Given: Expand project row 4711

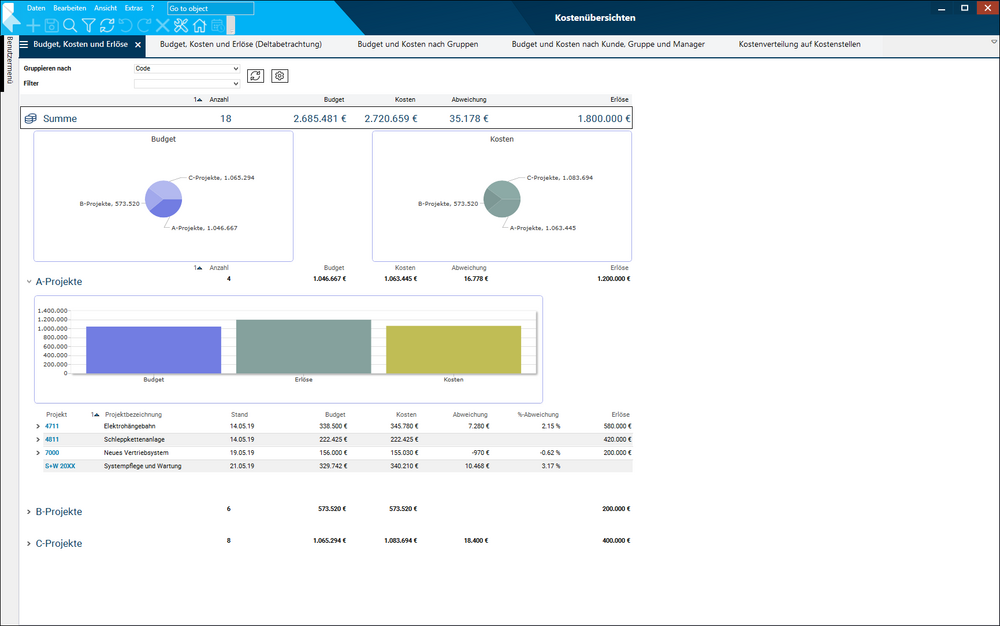Looking at the screenshot, I should [x=38, y=427].
